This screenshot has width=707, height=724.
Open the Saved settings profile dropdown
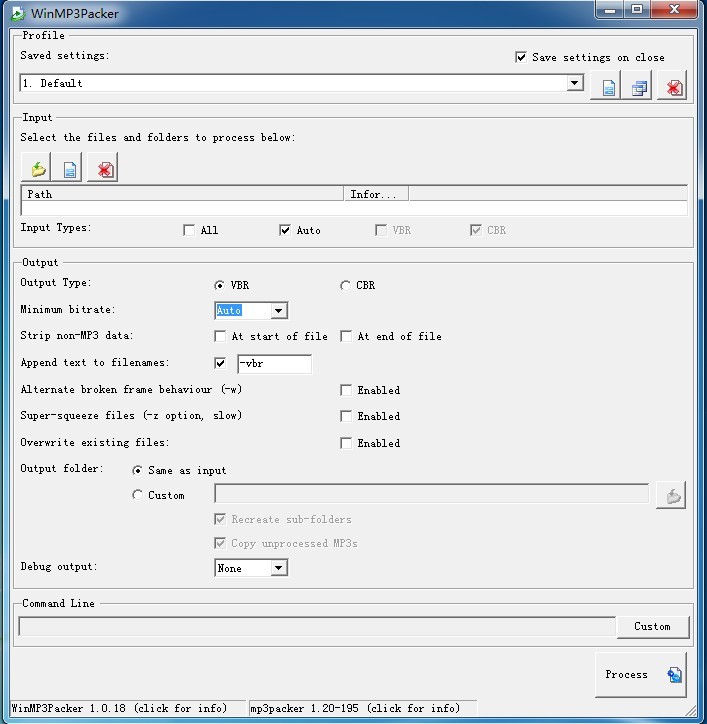pos(575,84)
